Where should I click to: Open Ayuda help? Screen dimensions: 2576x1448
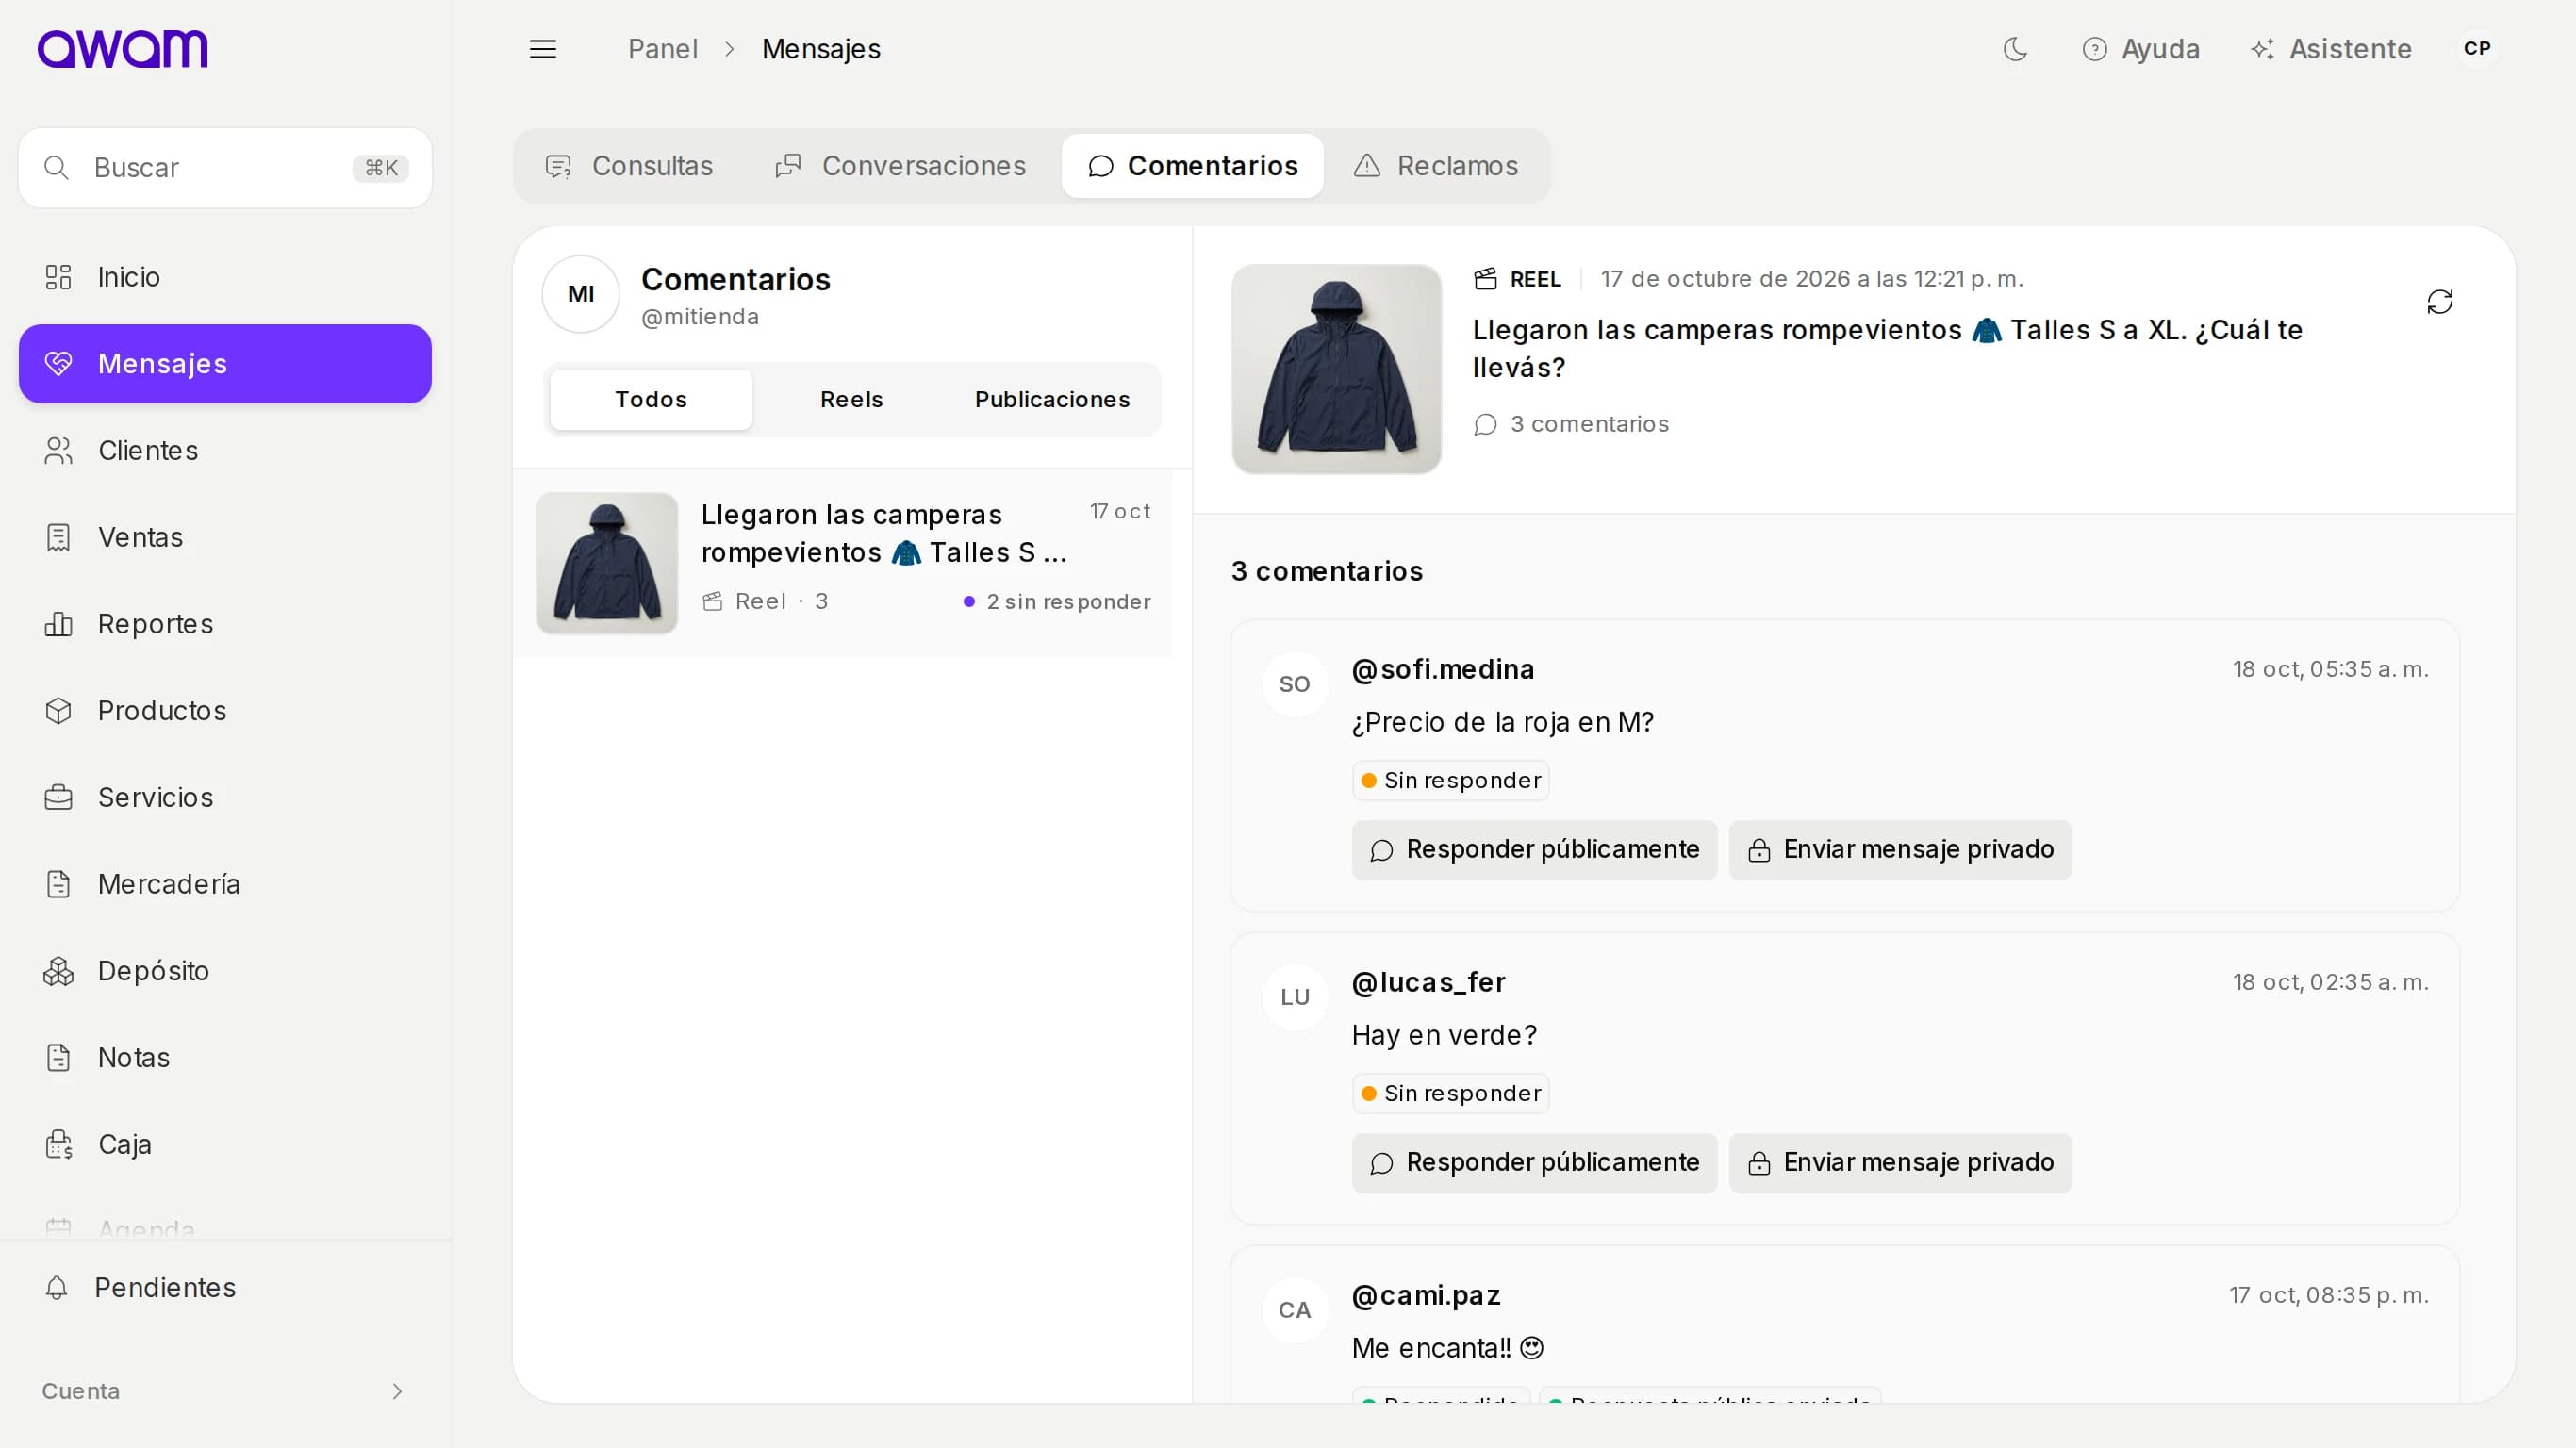(2140, 49)
